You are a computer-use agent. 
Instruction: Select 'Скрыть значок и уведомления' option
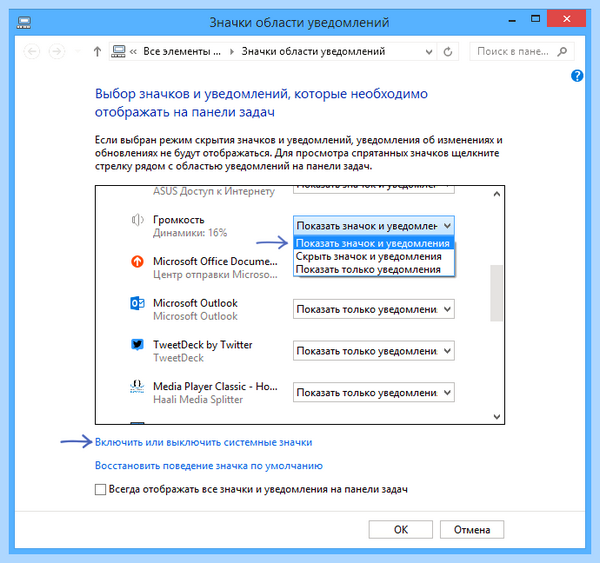click(373, 256)
